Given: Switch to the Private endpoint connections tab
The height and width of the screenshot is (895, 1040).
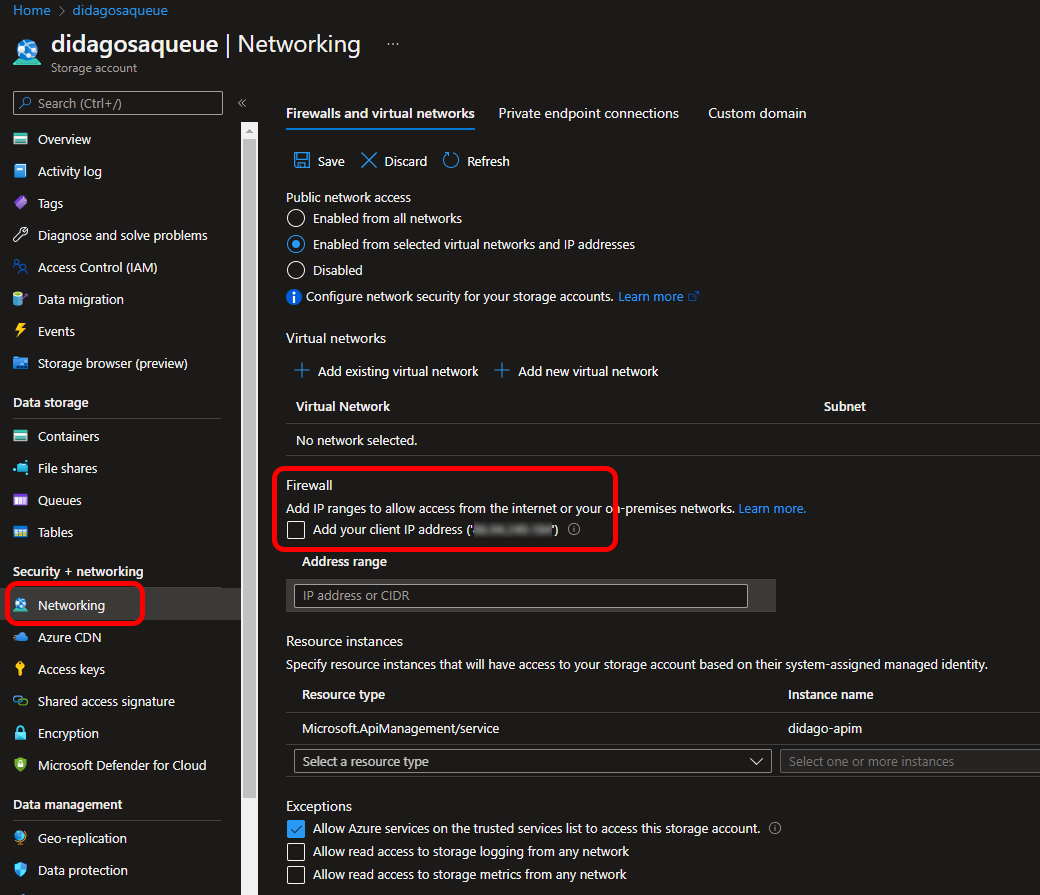Looking at the screenshot, I should click(588, 113).
